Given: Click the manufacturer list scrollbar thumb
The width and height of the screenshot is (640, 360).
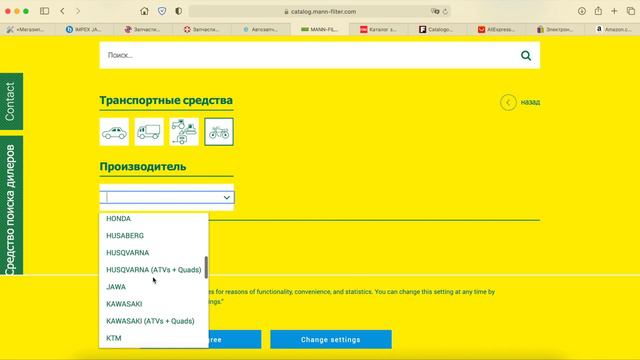Looking at the screenshot, I should [206, 267].
